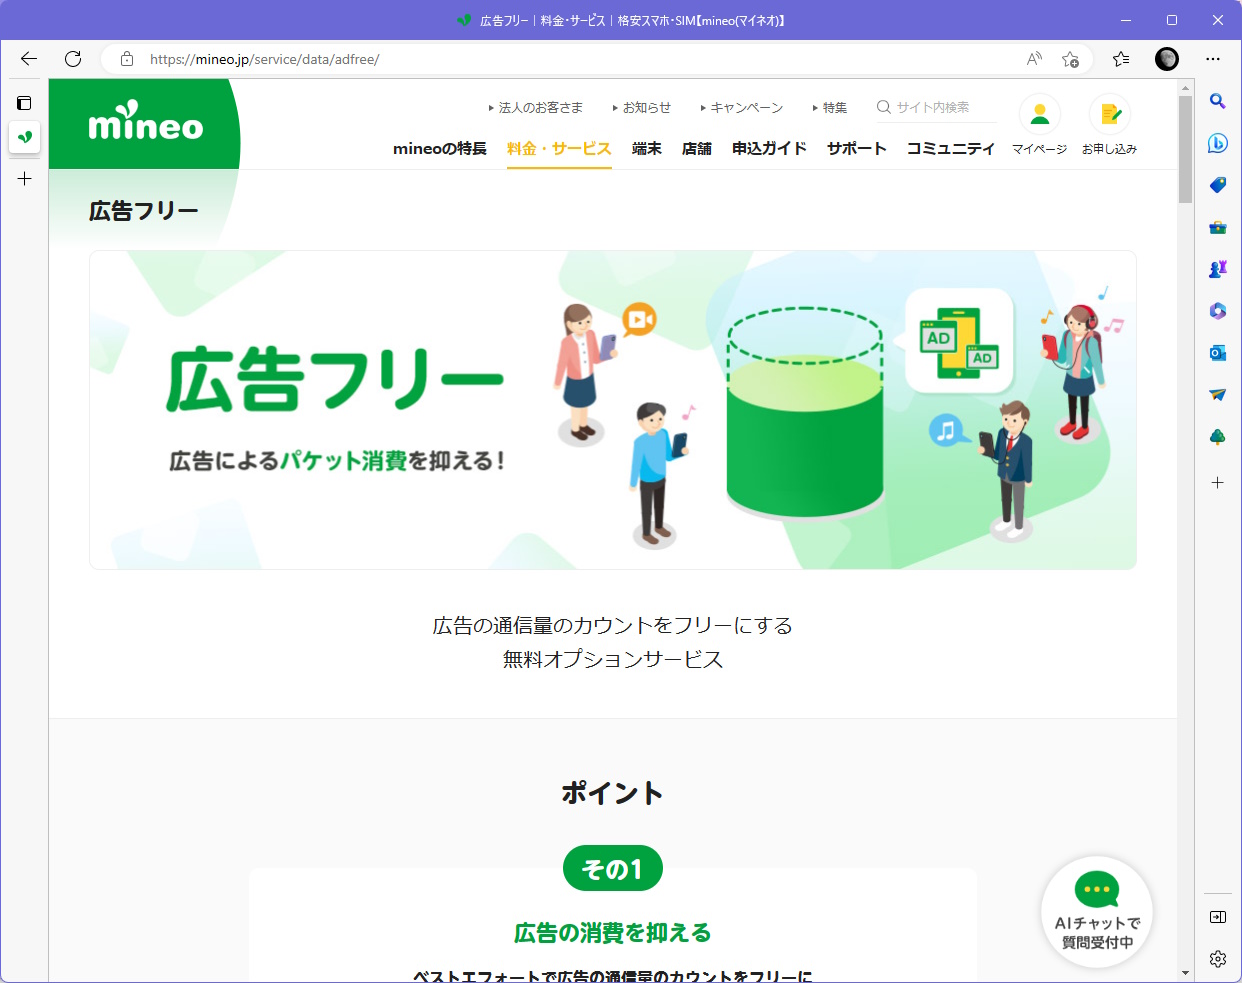Open サポート menu
This screenshot has height=983, width=1242.
pos(857,149)
